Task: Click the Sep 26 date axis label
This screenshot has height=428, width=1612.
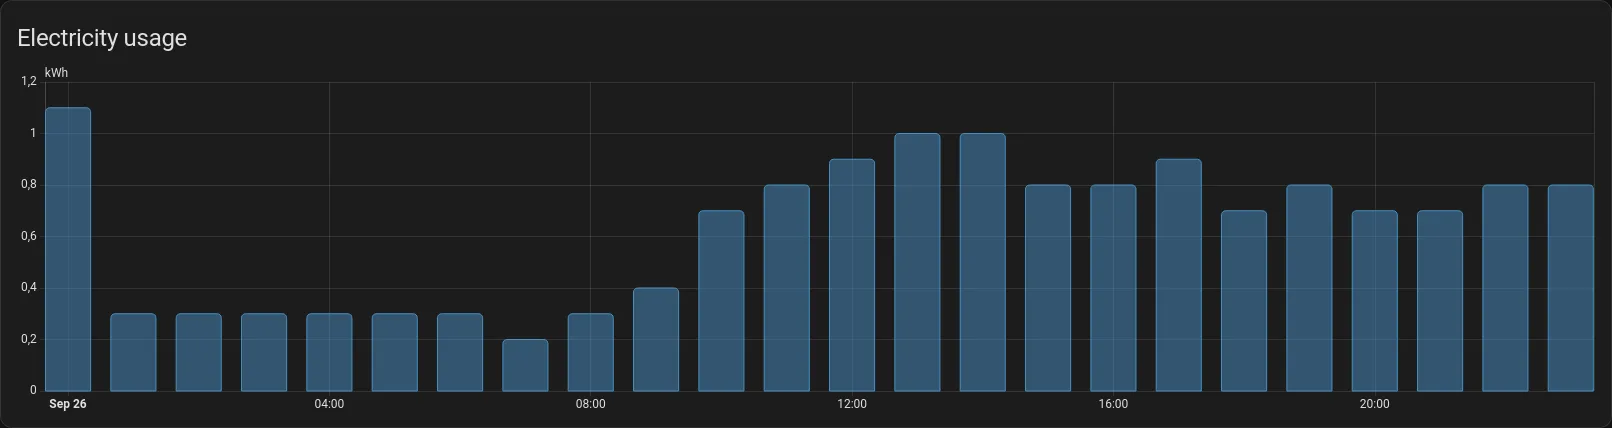Action: pyautogui.click(x=68, y=404)
